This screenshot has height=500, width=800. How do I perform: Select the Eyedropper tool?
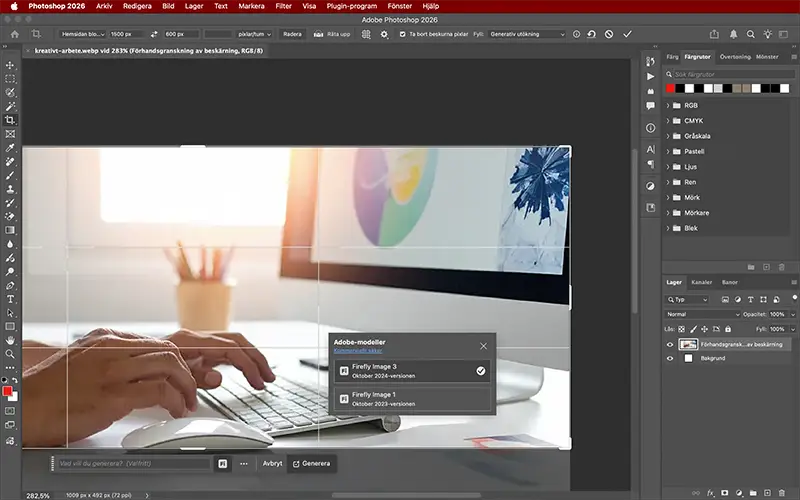(10, 148)
